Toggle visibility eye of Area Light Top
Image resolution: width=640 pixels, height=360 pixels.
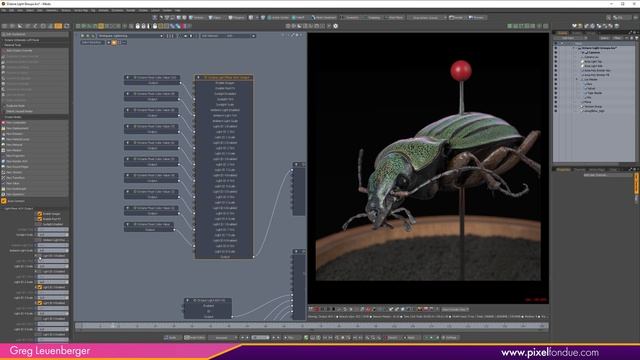(556, 62)
